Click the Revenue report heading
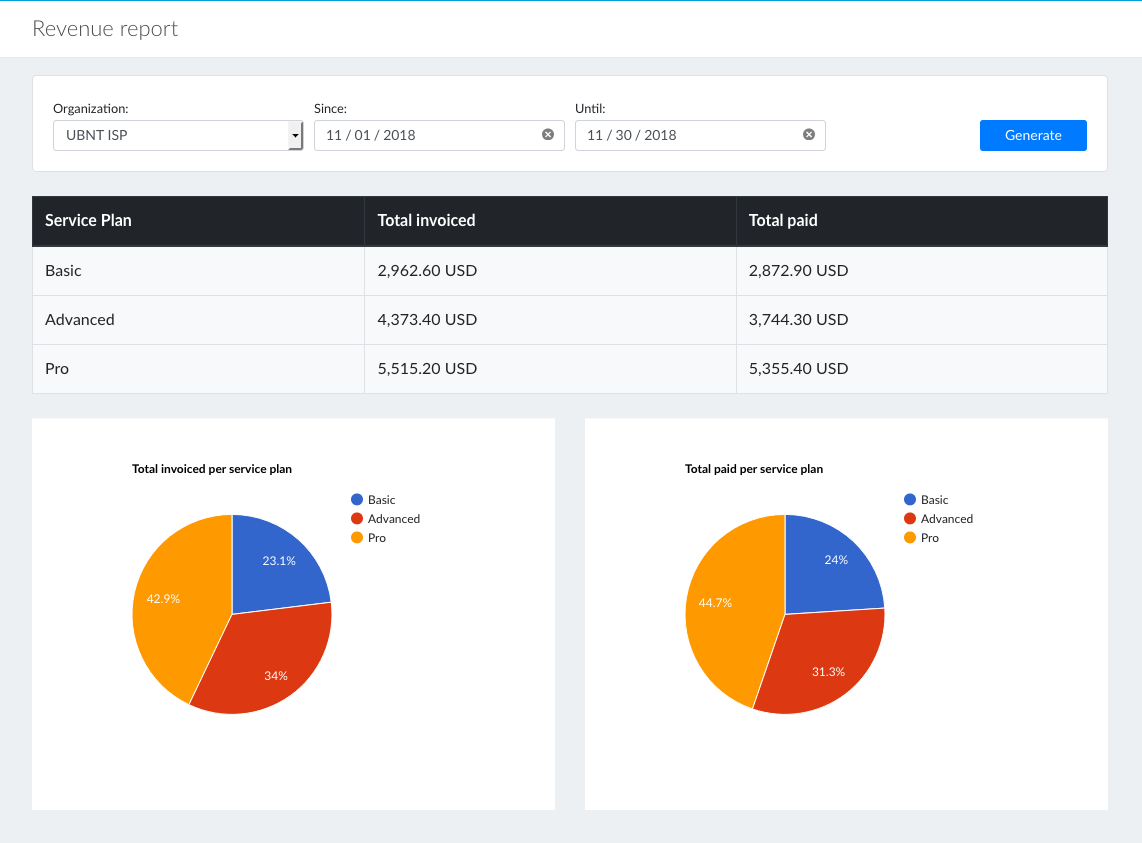This screenshot has width=1142, height=843. (105, 28)
